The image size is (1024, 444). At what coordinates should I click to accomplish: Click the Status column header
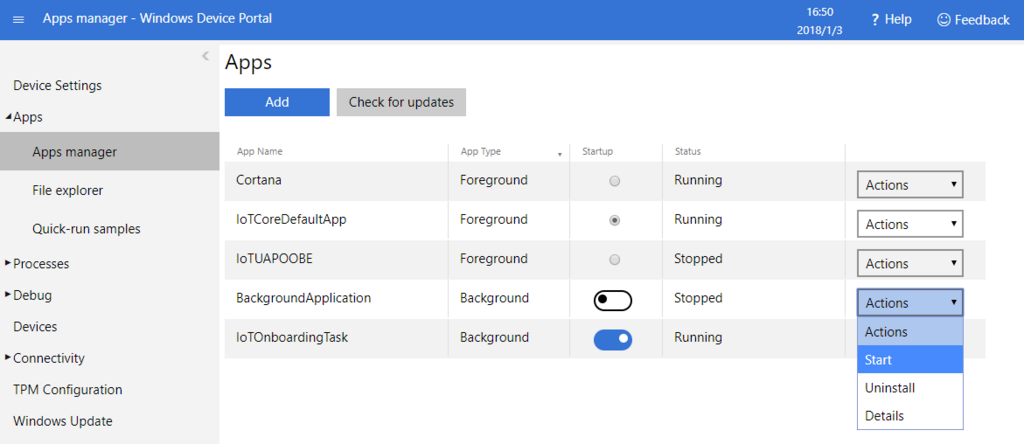pyautogui.click(x=688, y=151)
